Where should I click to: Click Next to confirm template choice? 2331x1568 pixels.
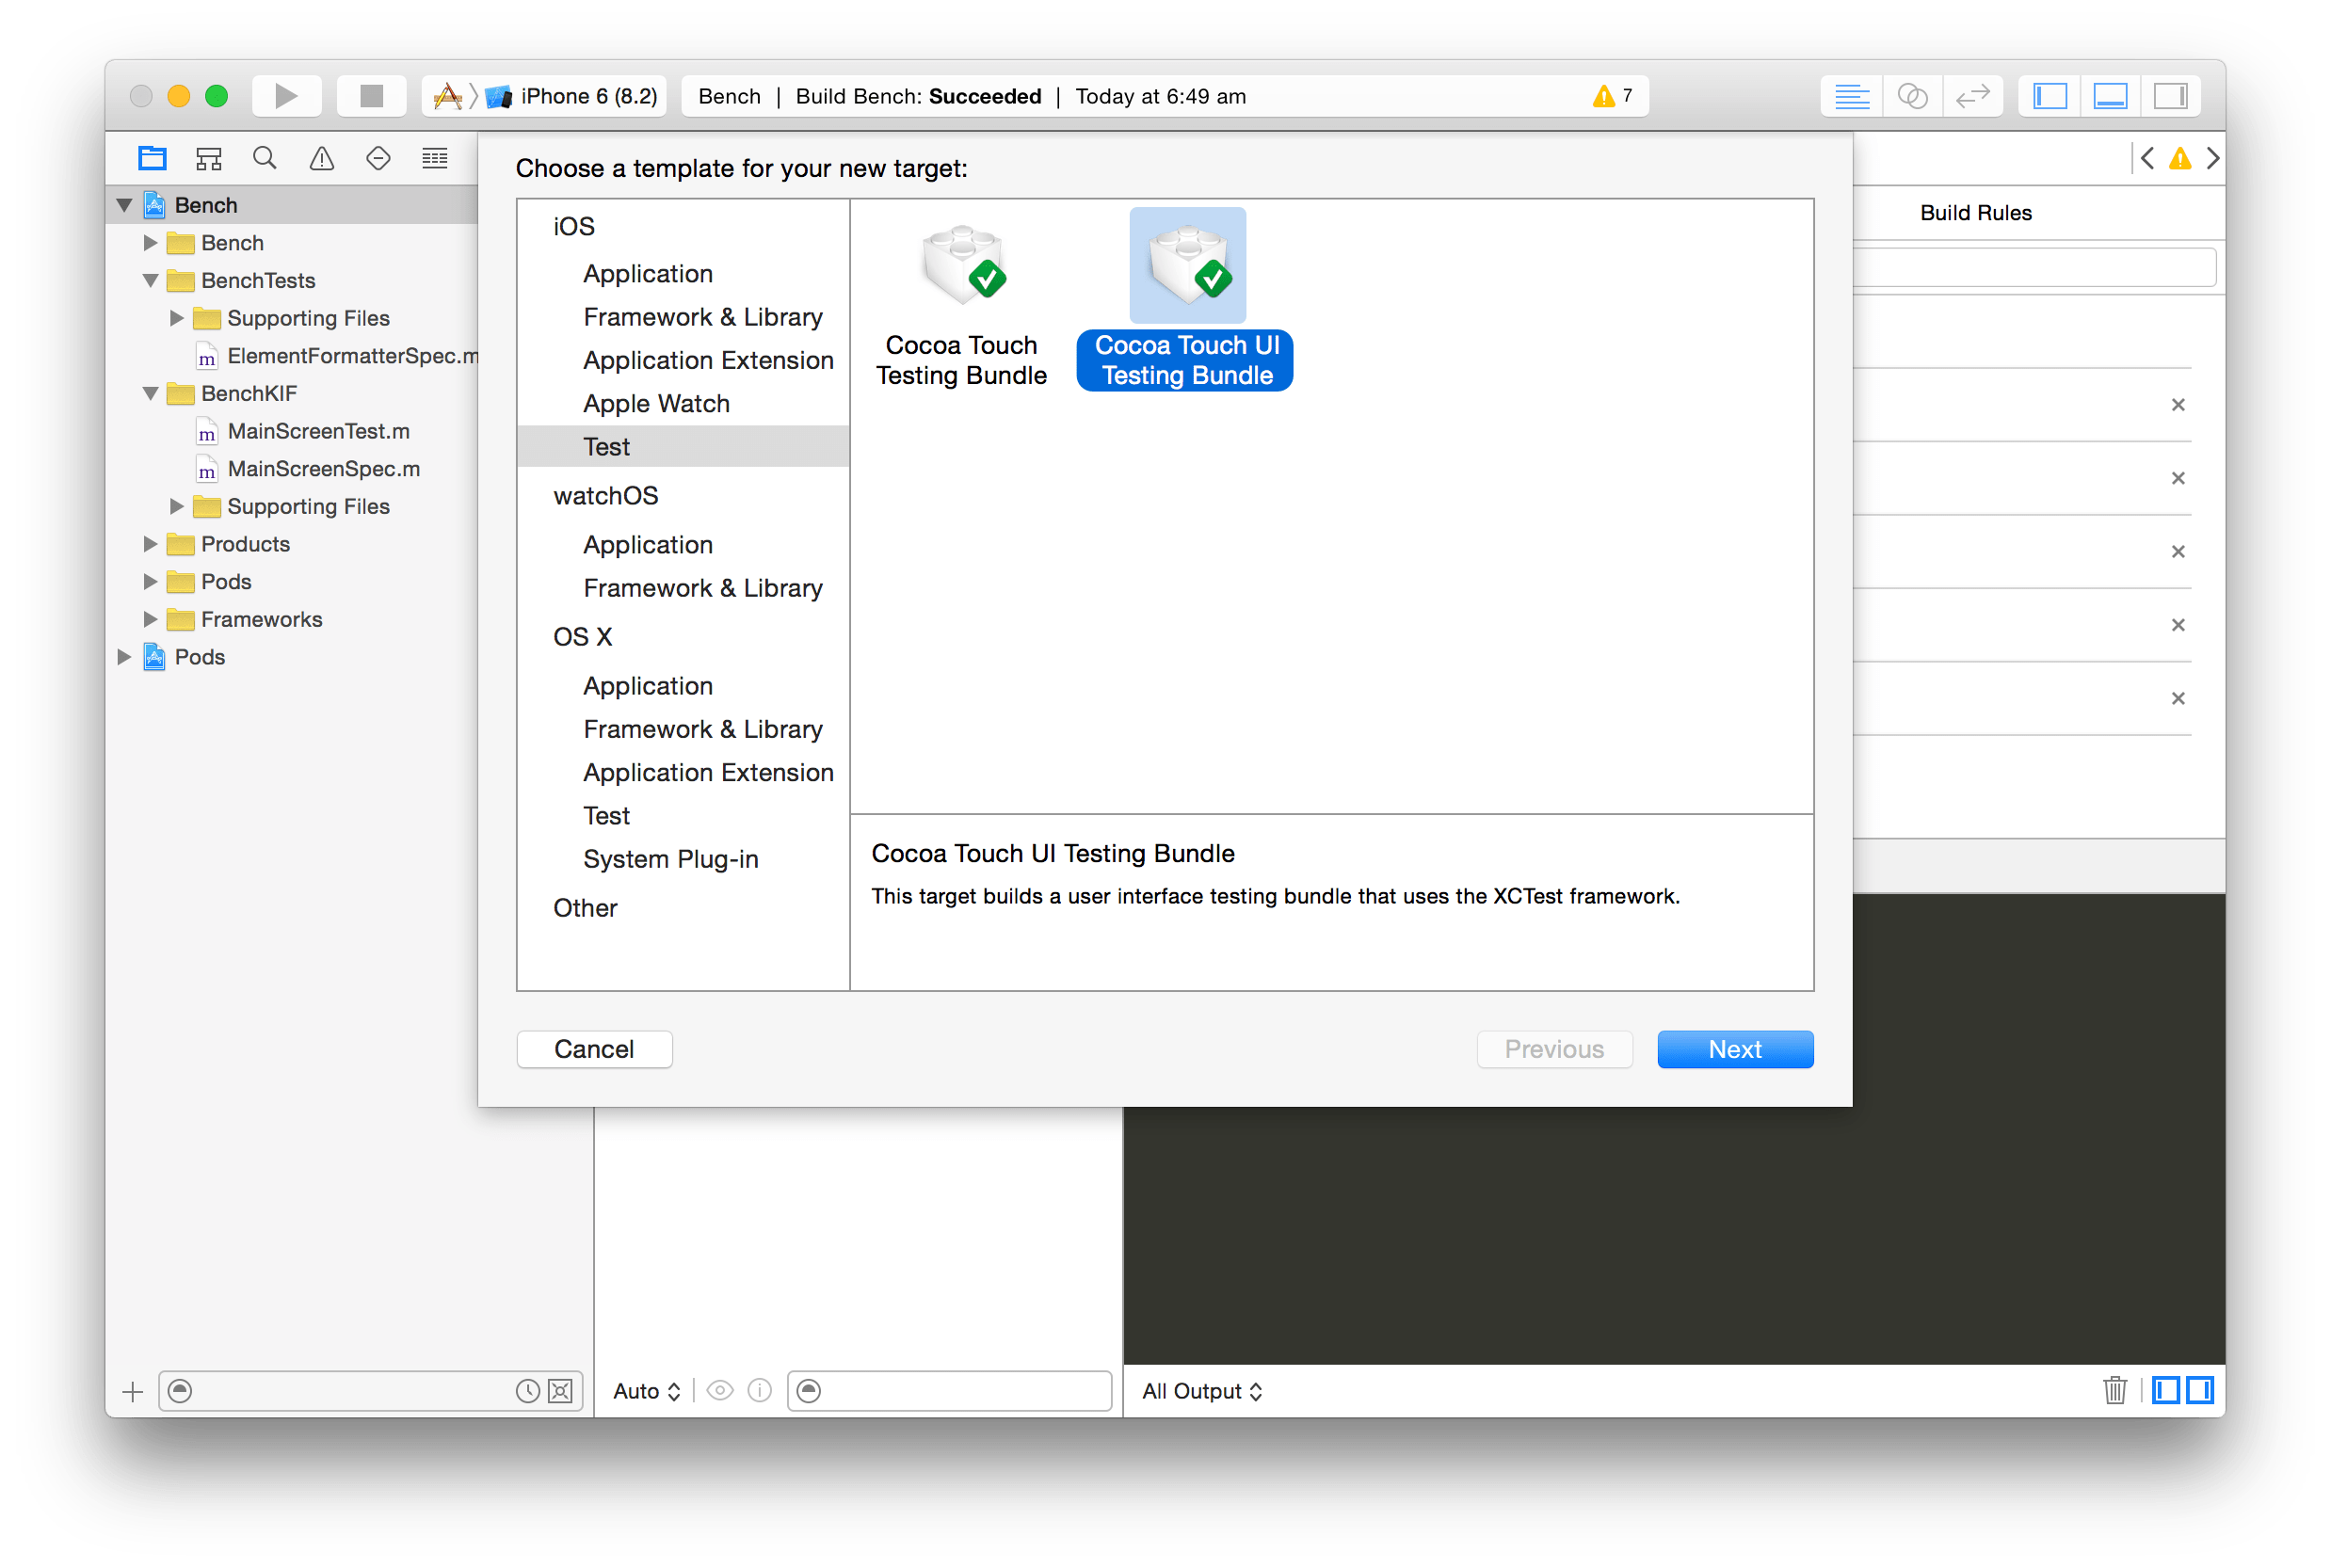point(1734,1048)
